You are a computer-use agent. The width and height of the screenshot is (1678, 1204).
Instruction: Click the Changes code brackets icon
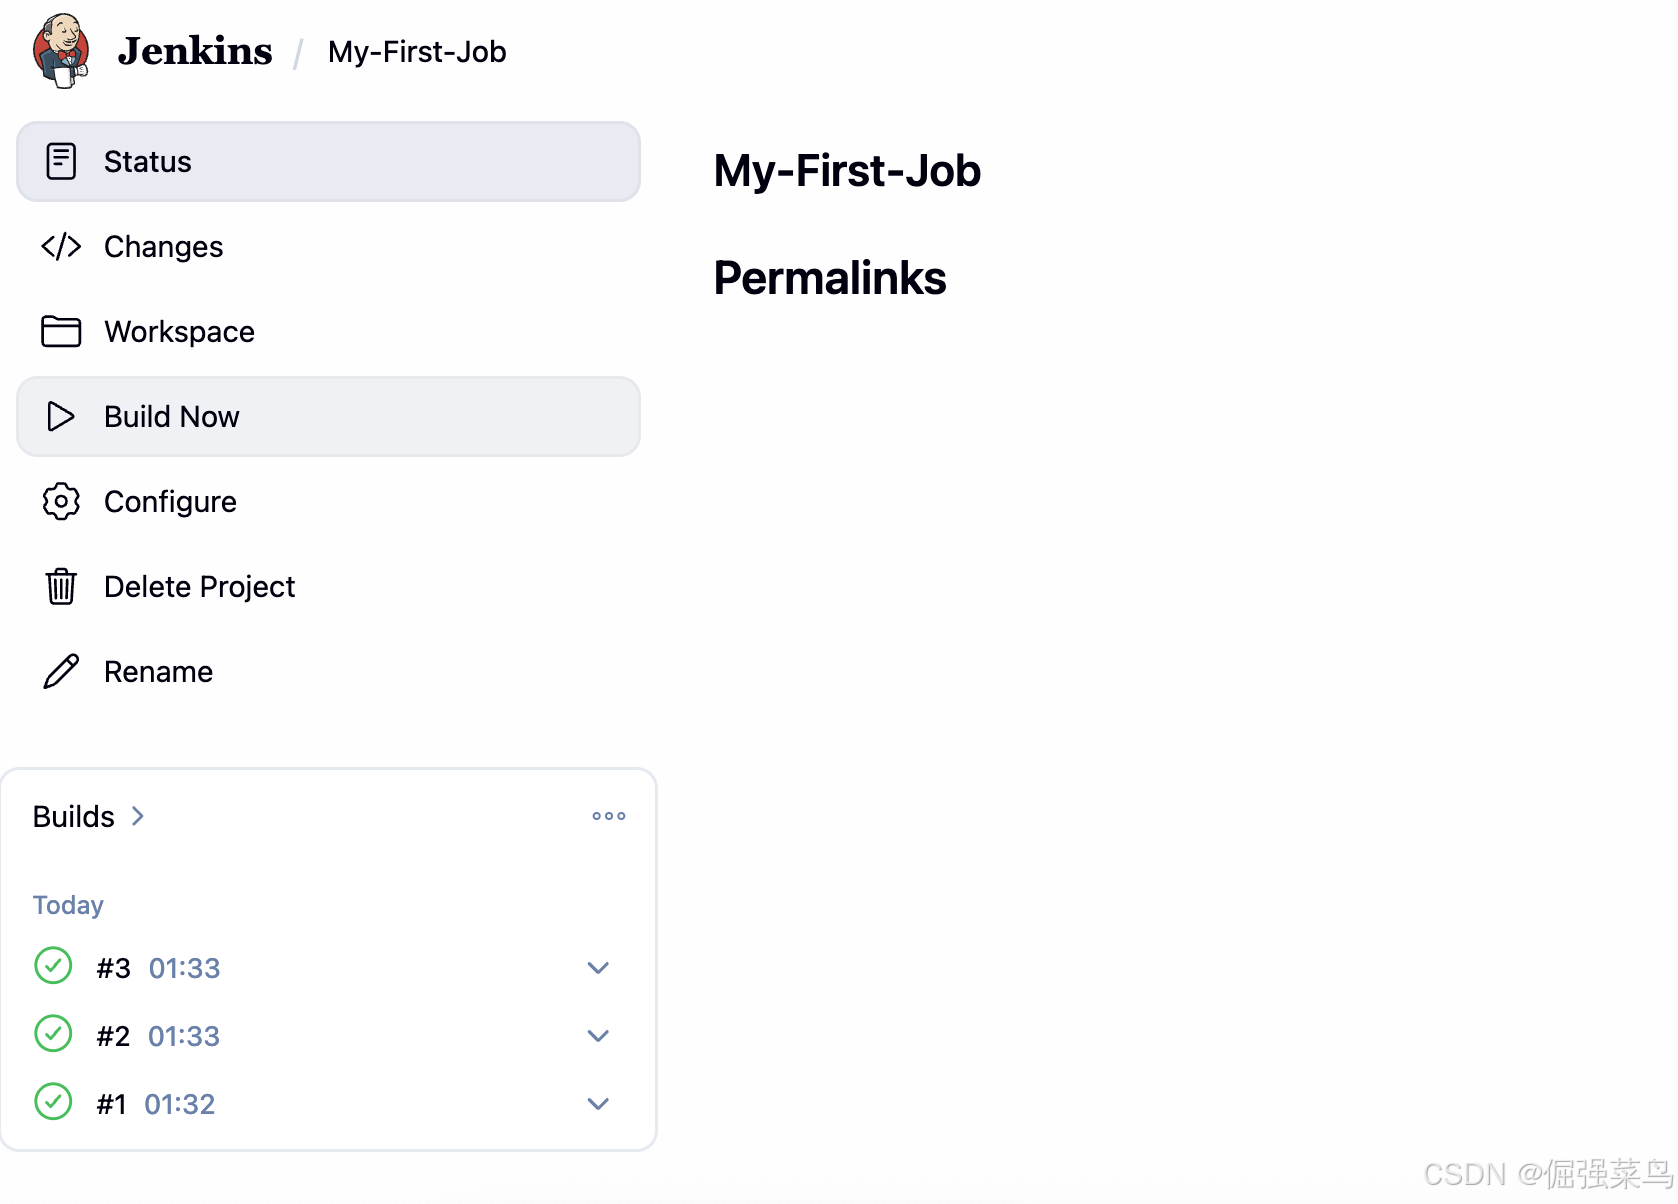61,246
